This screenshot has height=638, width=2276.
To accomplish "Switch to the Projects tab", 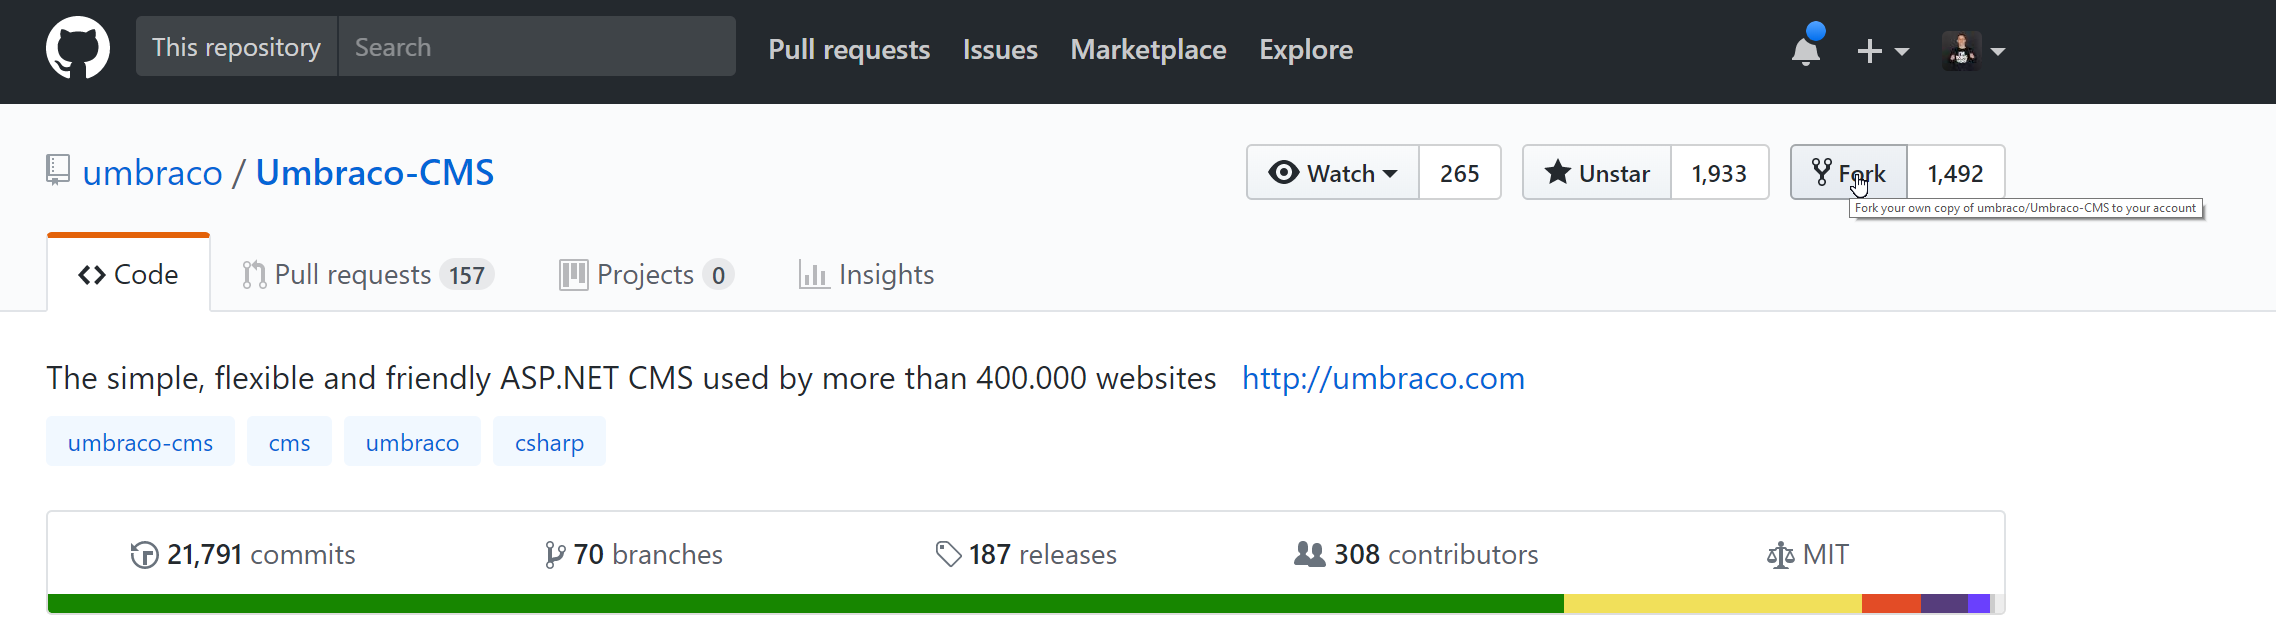I will pos(647,274).
